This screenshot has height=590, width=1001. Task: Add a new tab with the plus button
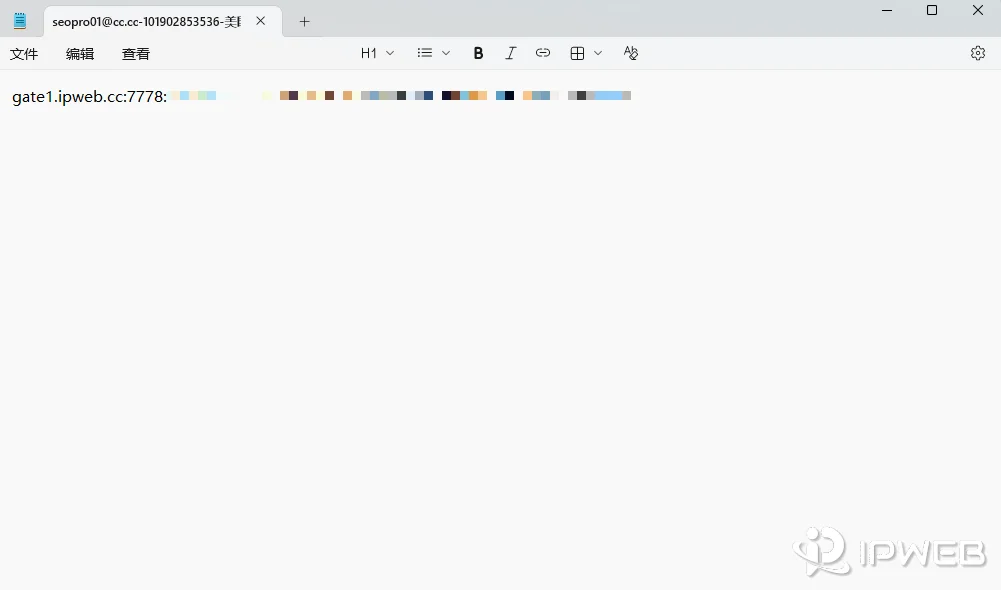[305, 21]
